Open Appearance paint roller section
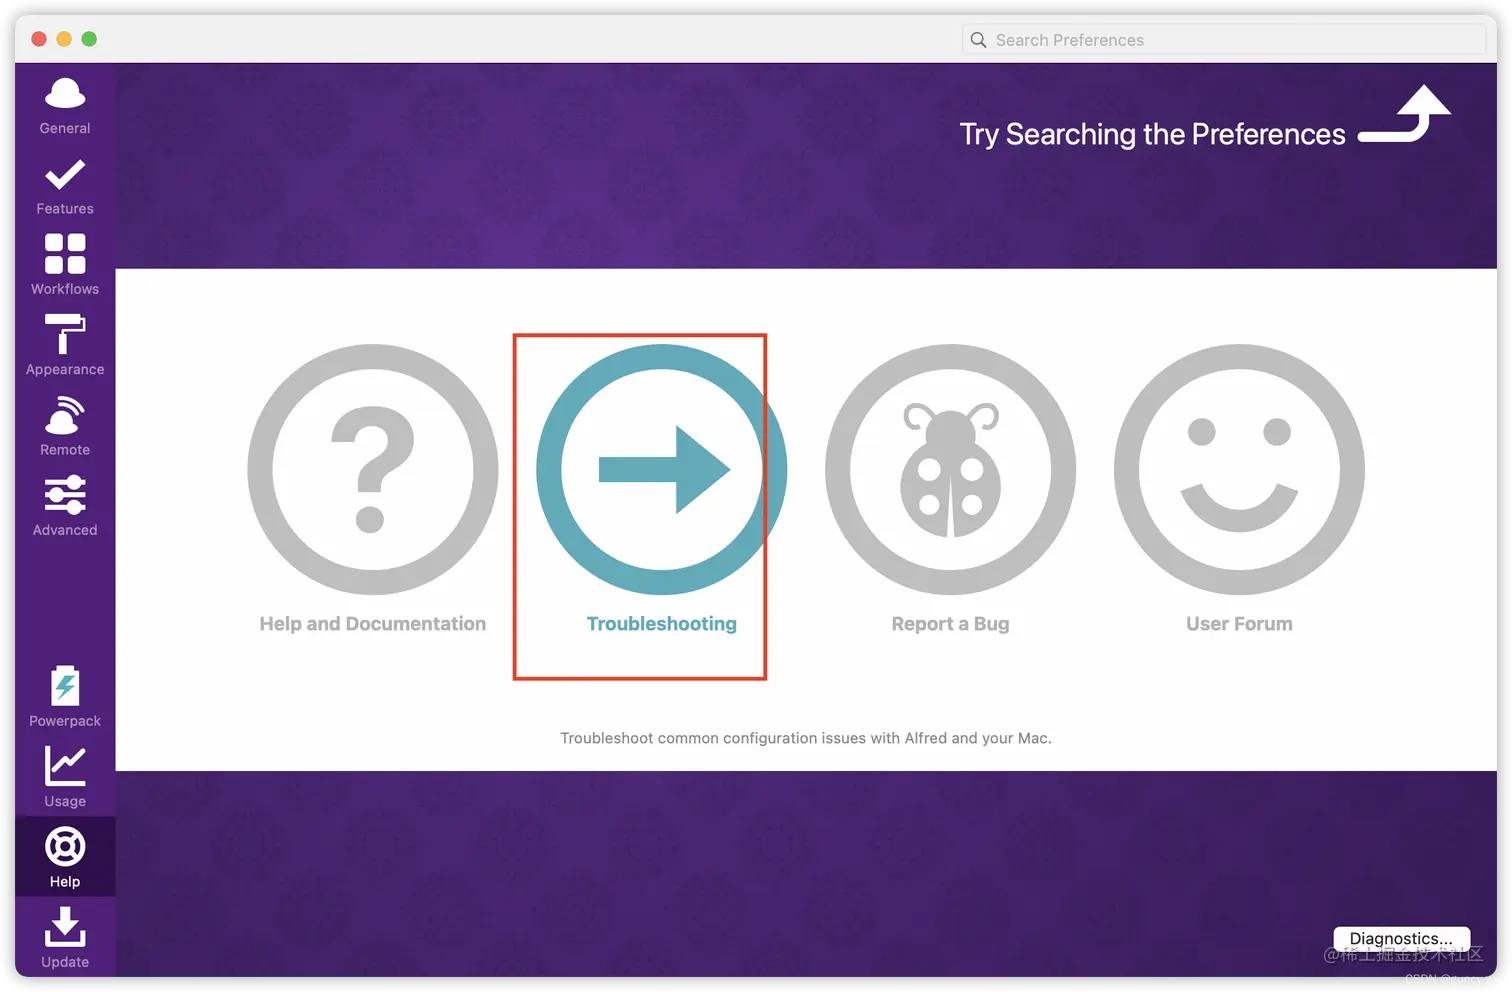1512x992 pixels. pyautogui.click(x=65, y=345)
